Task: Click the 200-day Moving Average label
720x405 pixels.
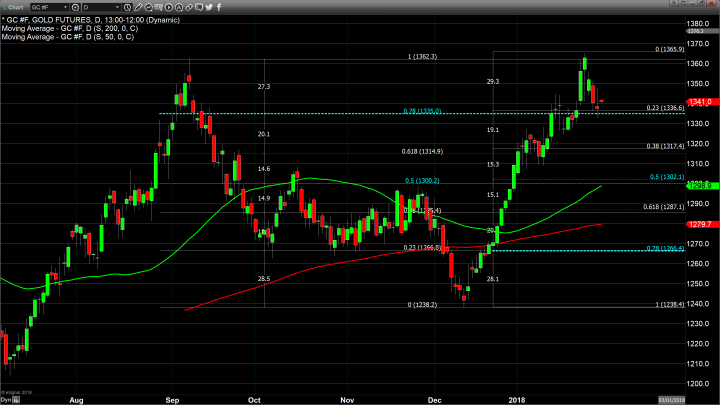Action: tap(69, 27)
